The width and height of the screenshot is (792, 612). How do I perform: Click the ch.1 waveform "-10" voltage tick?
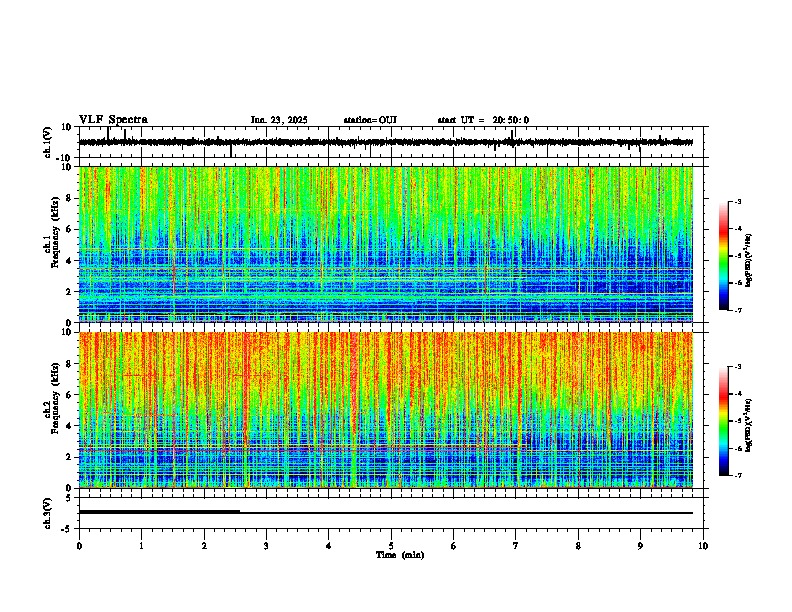[65, 158]
